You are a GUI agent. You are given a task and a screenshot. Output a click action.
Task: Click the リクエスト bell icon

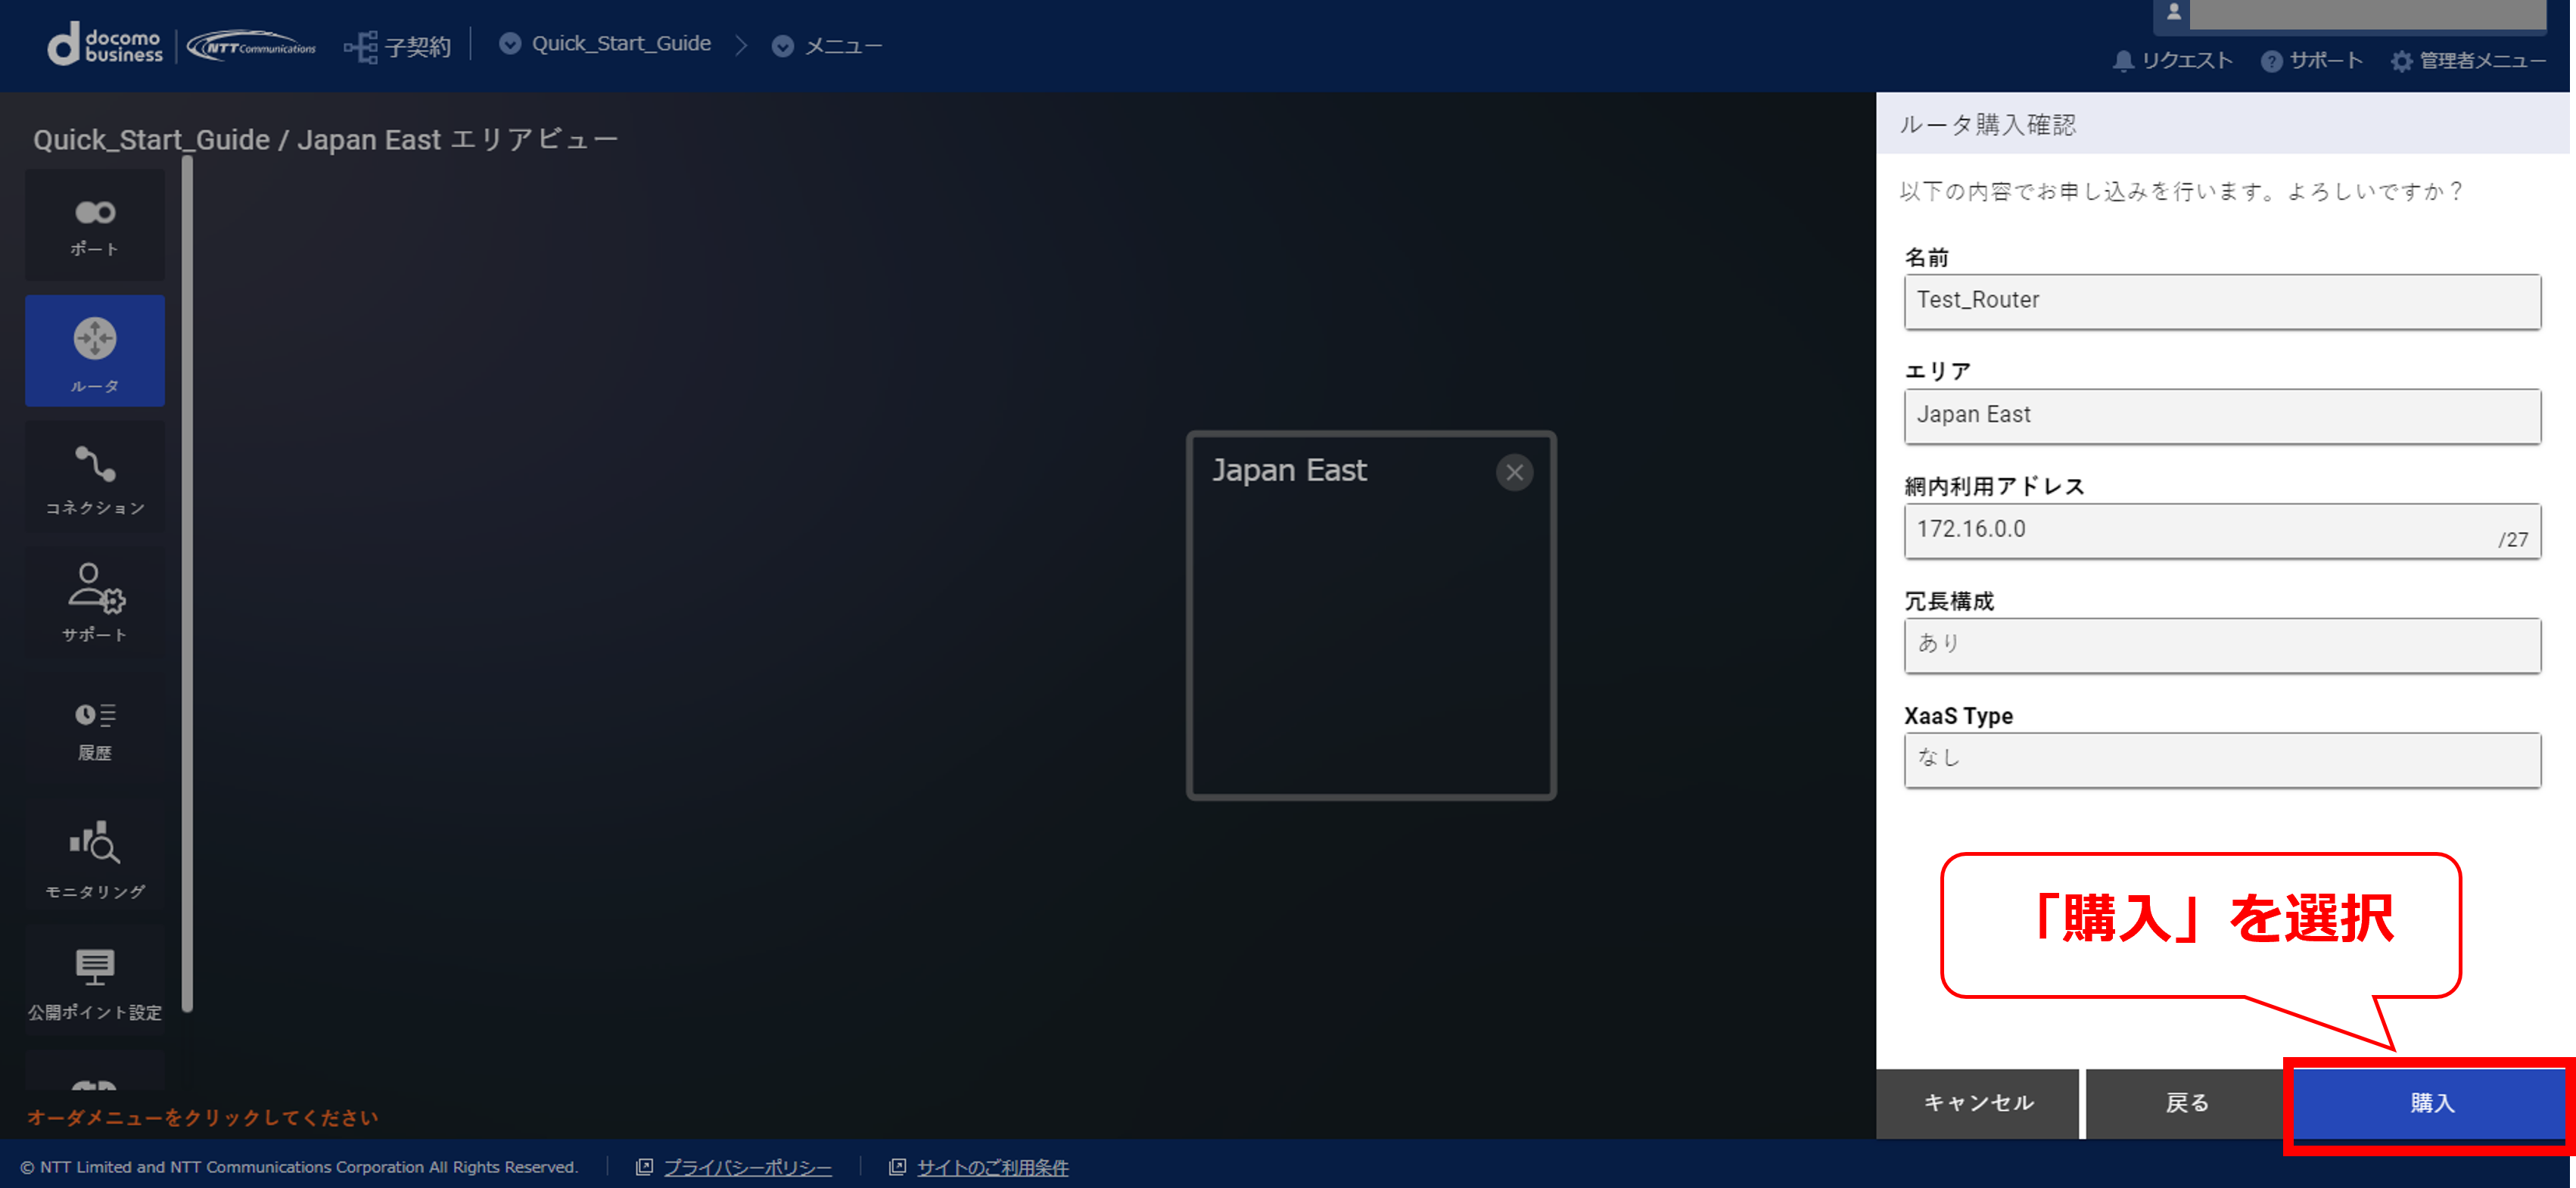click(x=2123, y=61)
